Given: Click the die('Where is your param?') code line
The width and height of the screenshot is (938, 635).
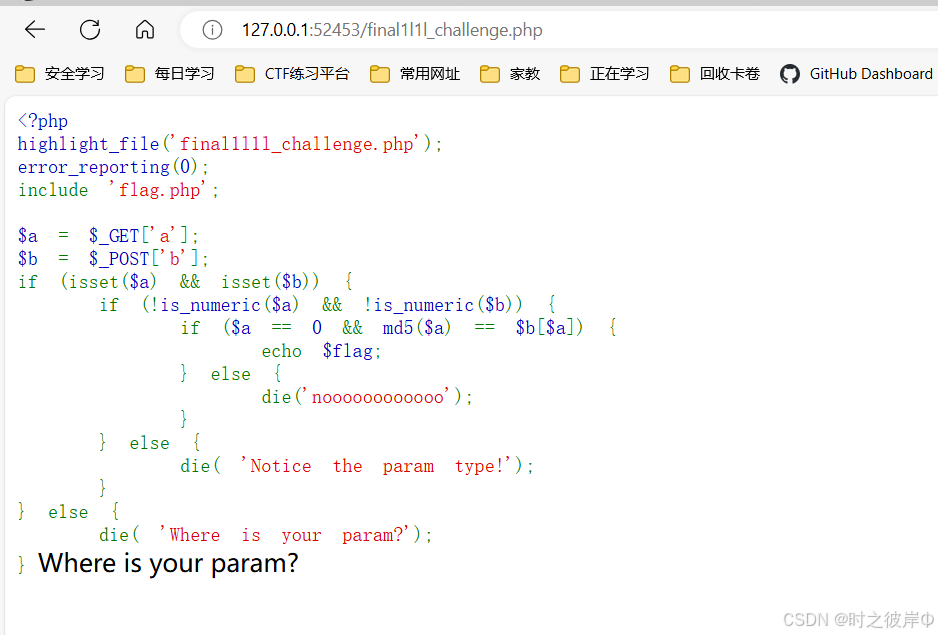Looking at the screenshot, I should 266,535.
